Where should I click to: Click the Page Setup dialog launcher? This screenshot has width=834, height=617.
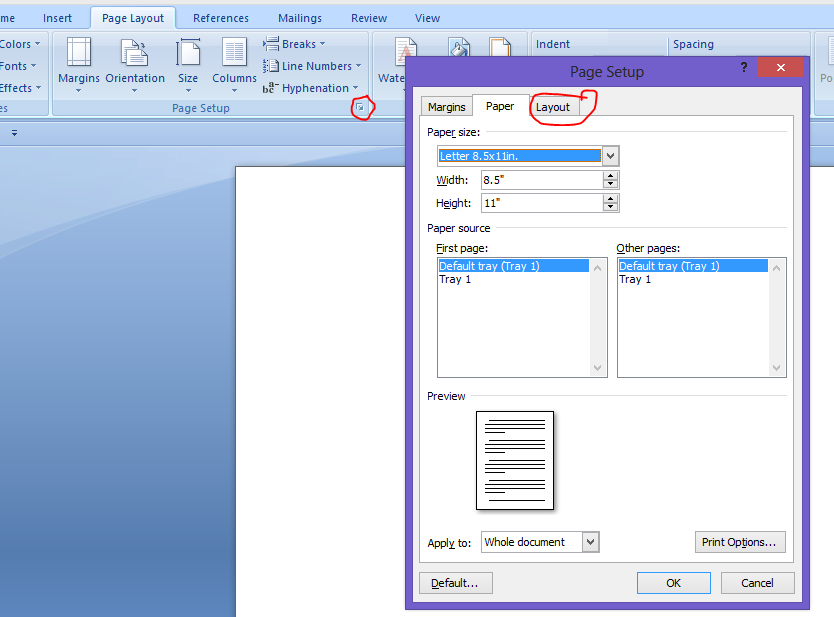361,107
